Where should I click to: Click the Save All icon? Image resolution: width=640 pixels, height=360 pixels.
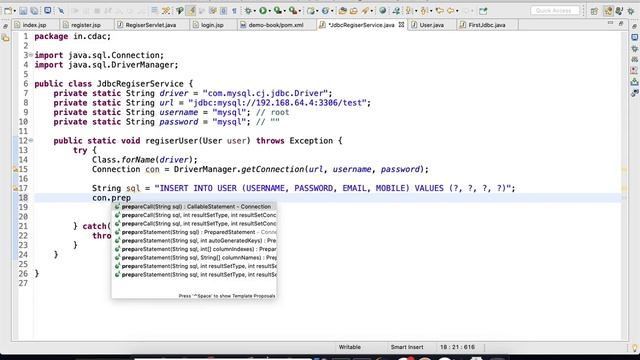coord(34,11)
